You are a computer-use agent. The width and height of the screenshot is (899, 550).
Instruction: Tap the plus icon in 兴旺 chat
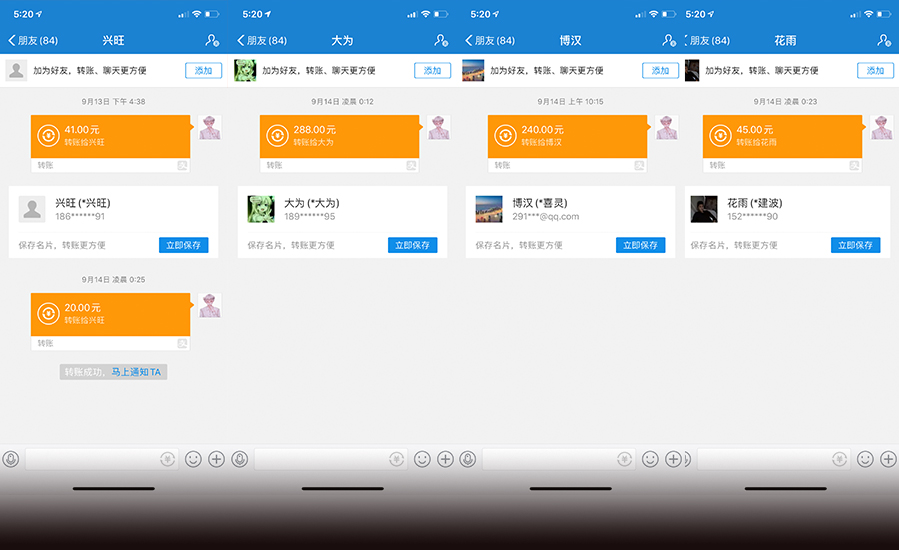tap(216, 459)
